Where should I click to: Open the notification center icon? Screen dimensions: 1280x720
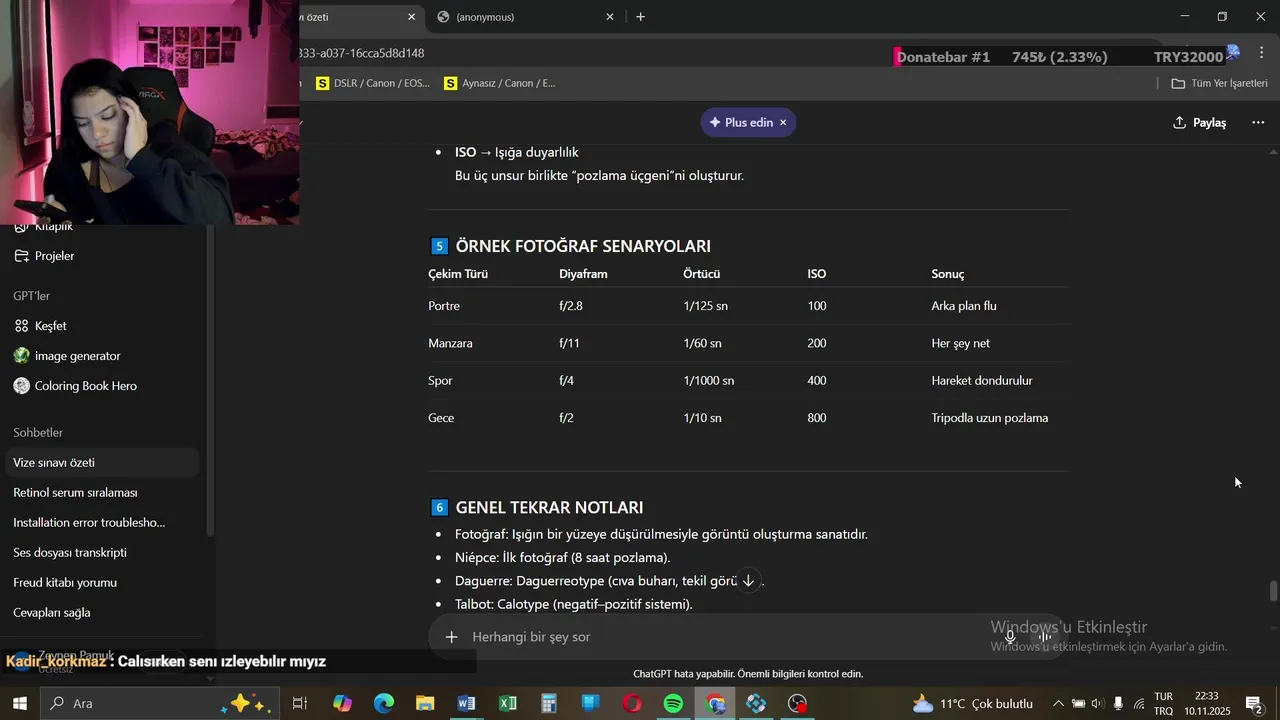1254,703
